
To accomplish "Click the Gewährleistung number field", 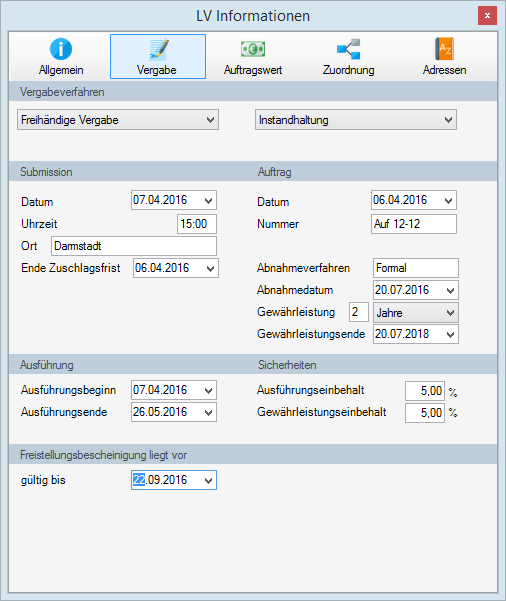I will click(359, 312).
